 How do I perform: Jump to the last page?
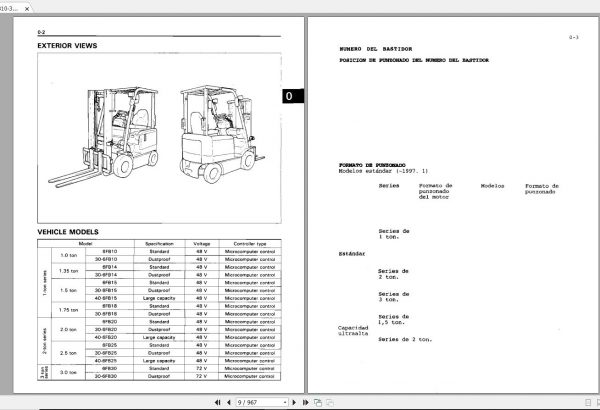pyautogui.click(x=305, y=402)
